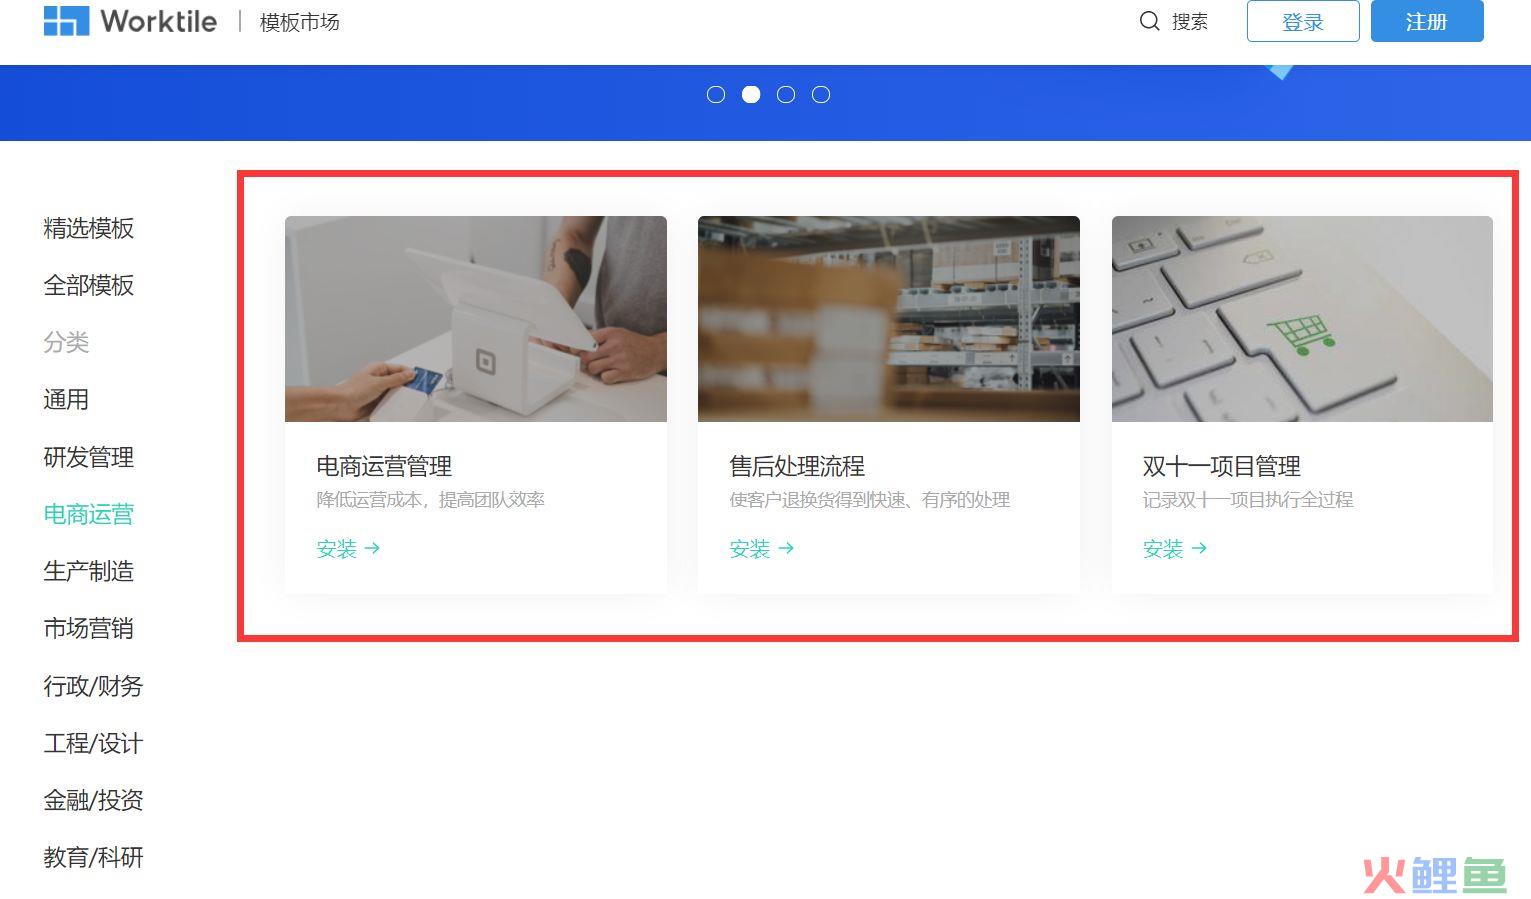1531x899 pixels.
Task: Select the 金融/投资 category
Action: tap(93, 800)
